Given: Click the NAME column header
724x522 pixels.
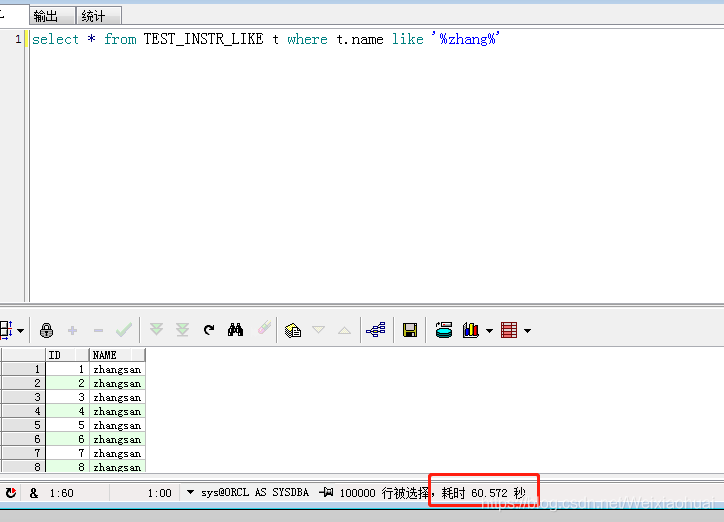Looking at the screenshot, I should [116, 355].
